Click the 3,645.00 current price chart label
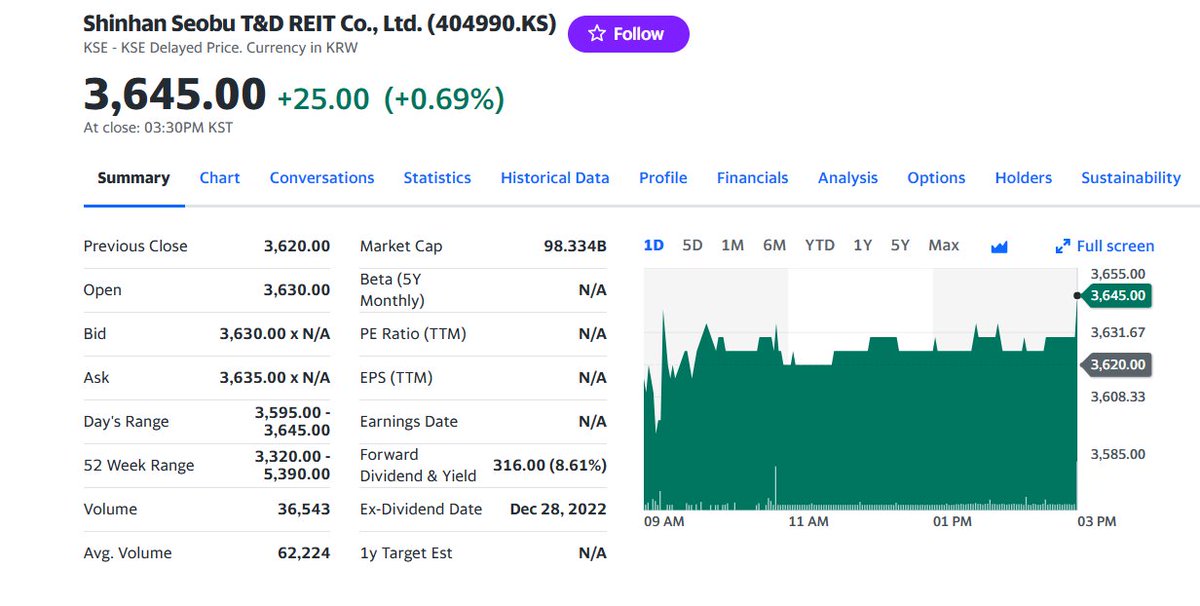The height and width of the screenshot is (606, 1200). tap(1117, 295)
